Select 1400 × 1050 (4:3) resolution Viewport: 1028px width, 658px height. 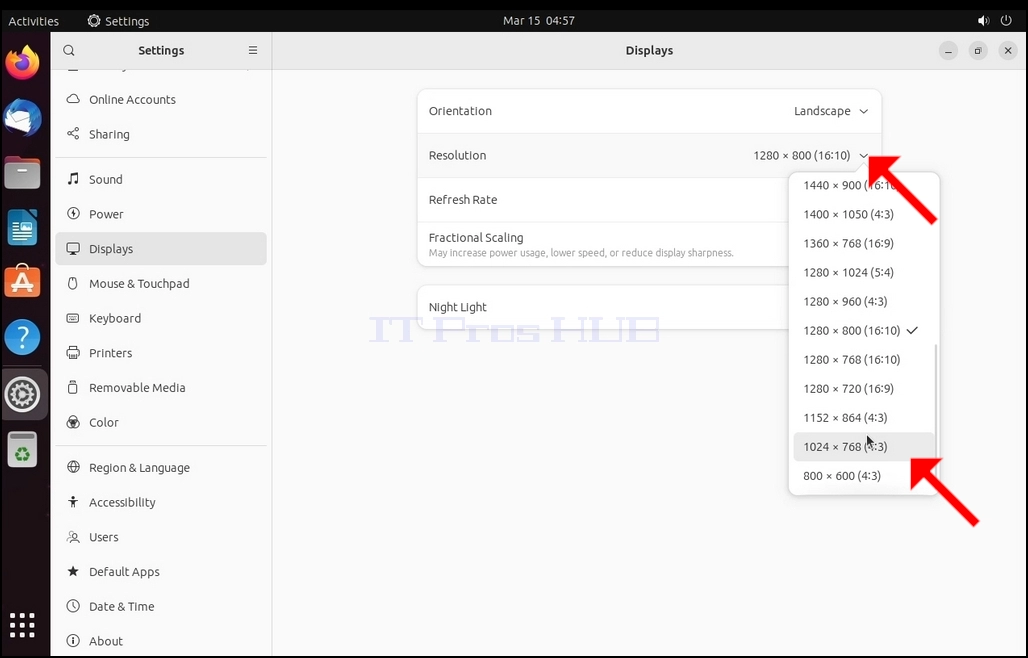coord(863,214)
